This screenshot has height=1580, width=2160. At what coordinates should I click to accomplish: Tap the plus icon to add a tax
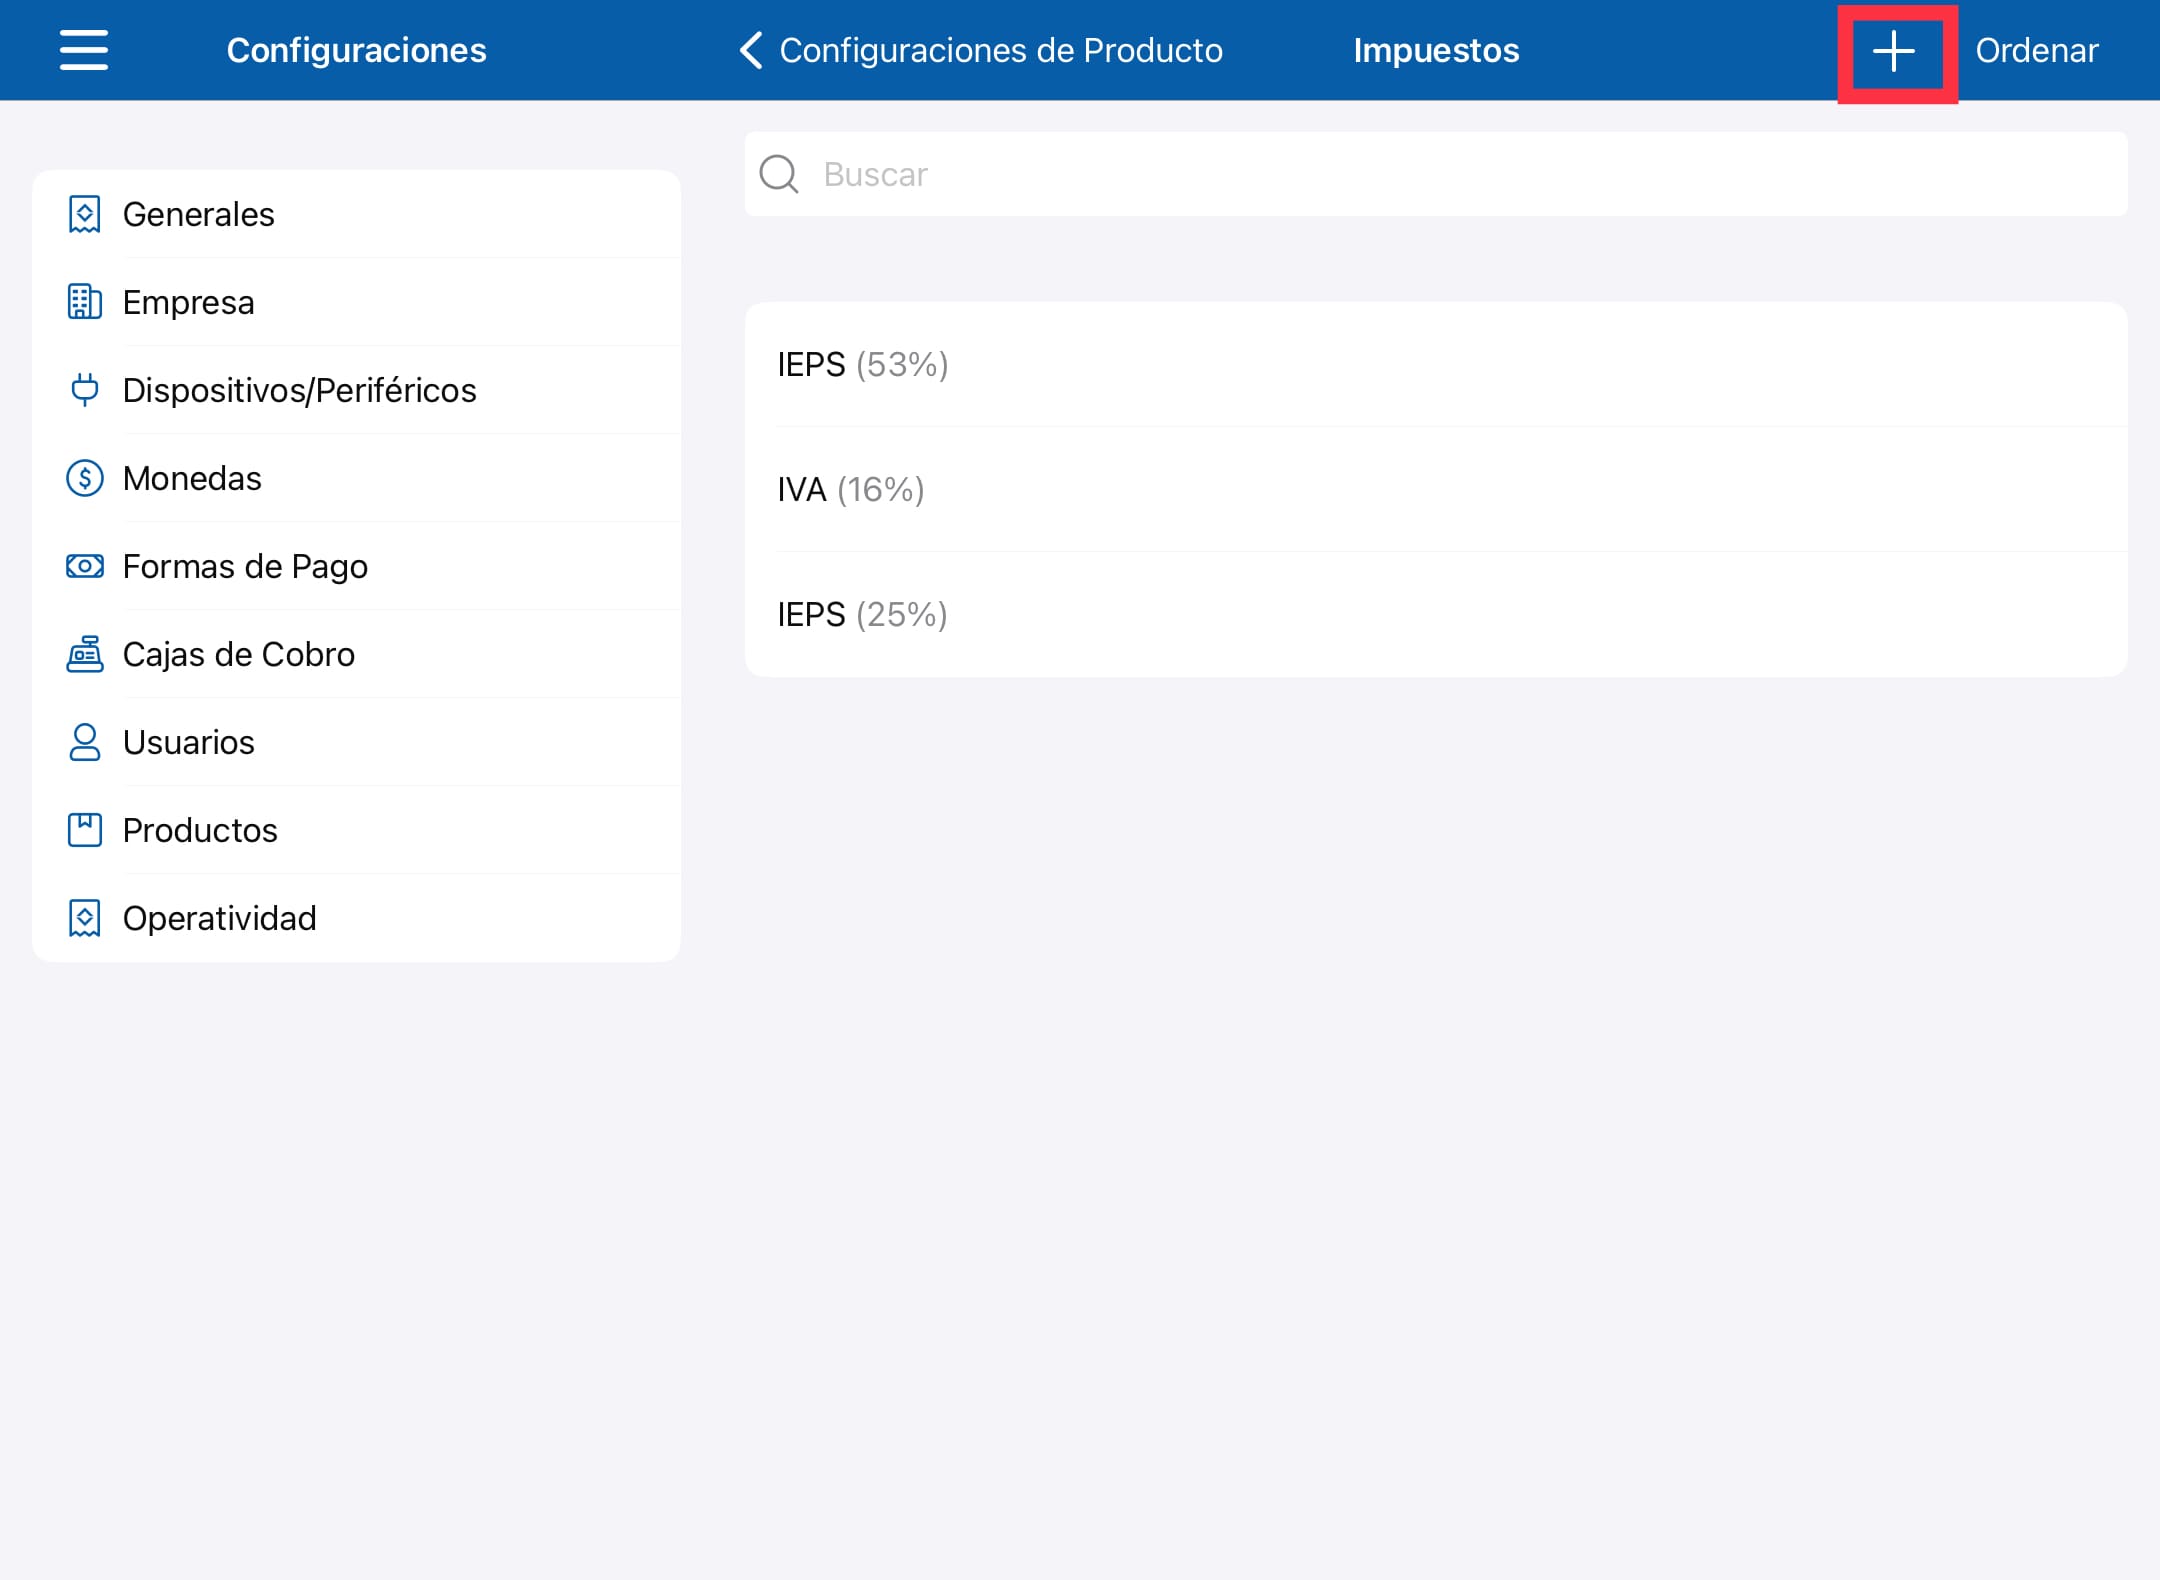(1893, 51)
